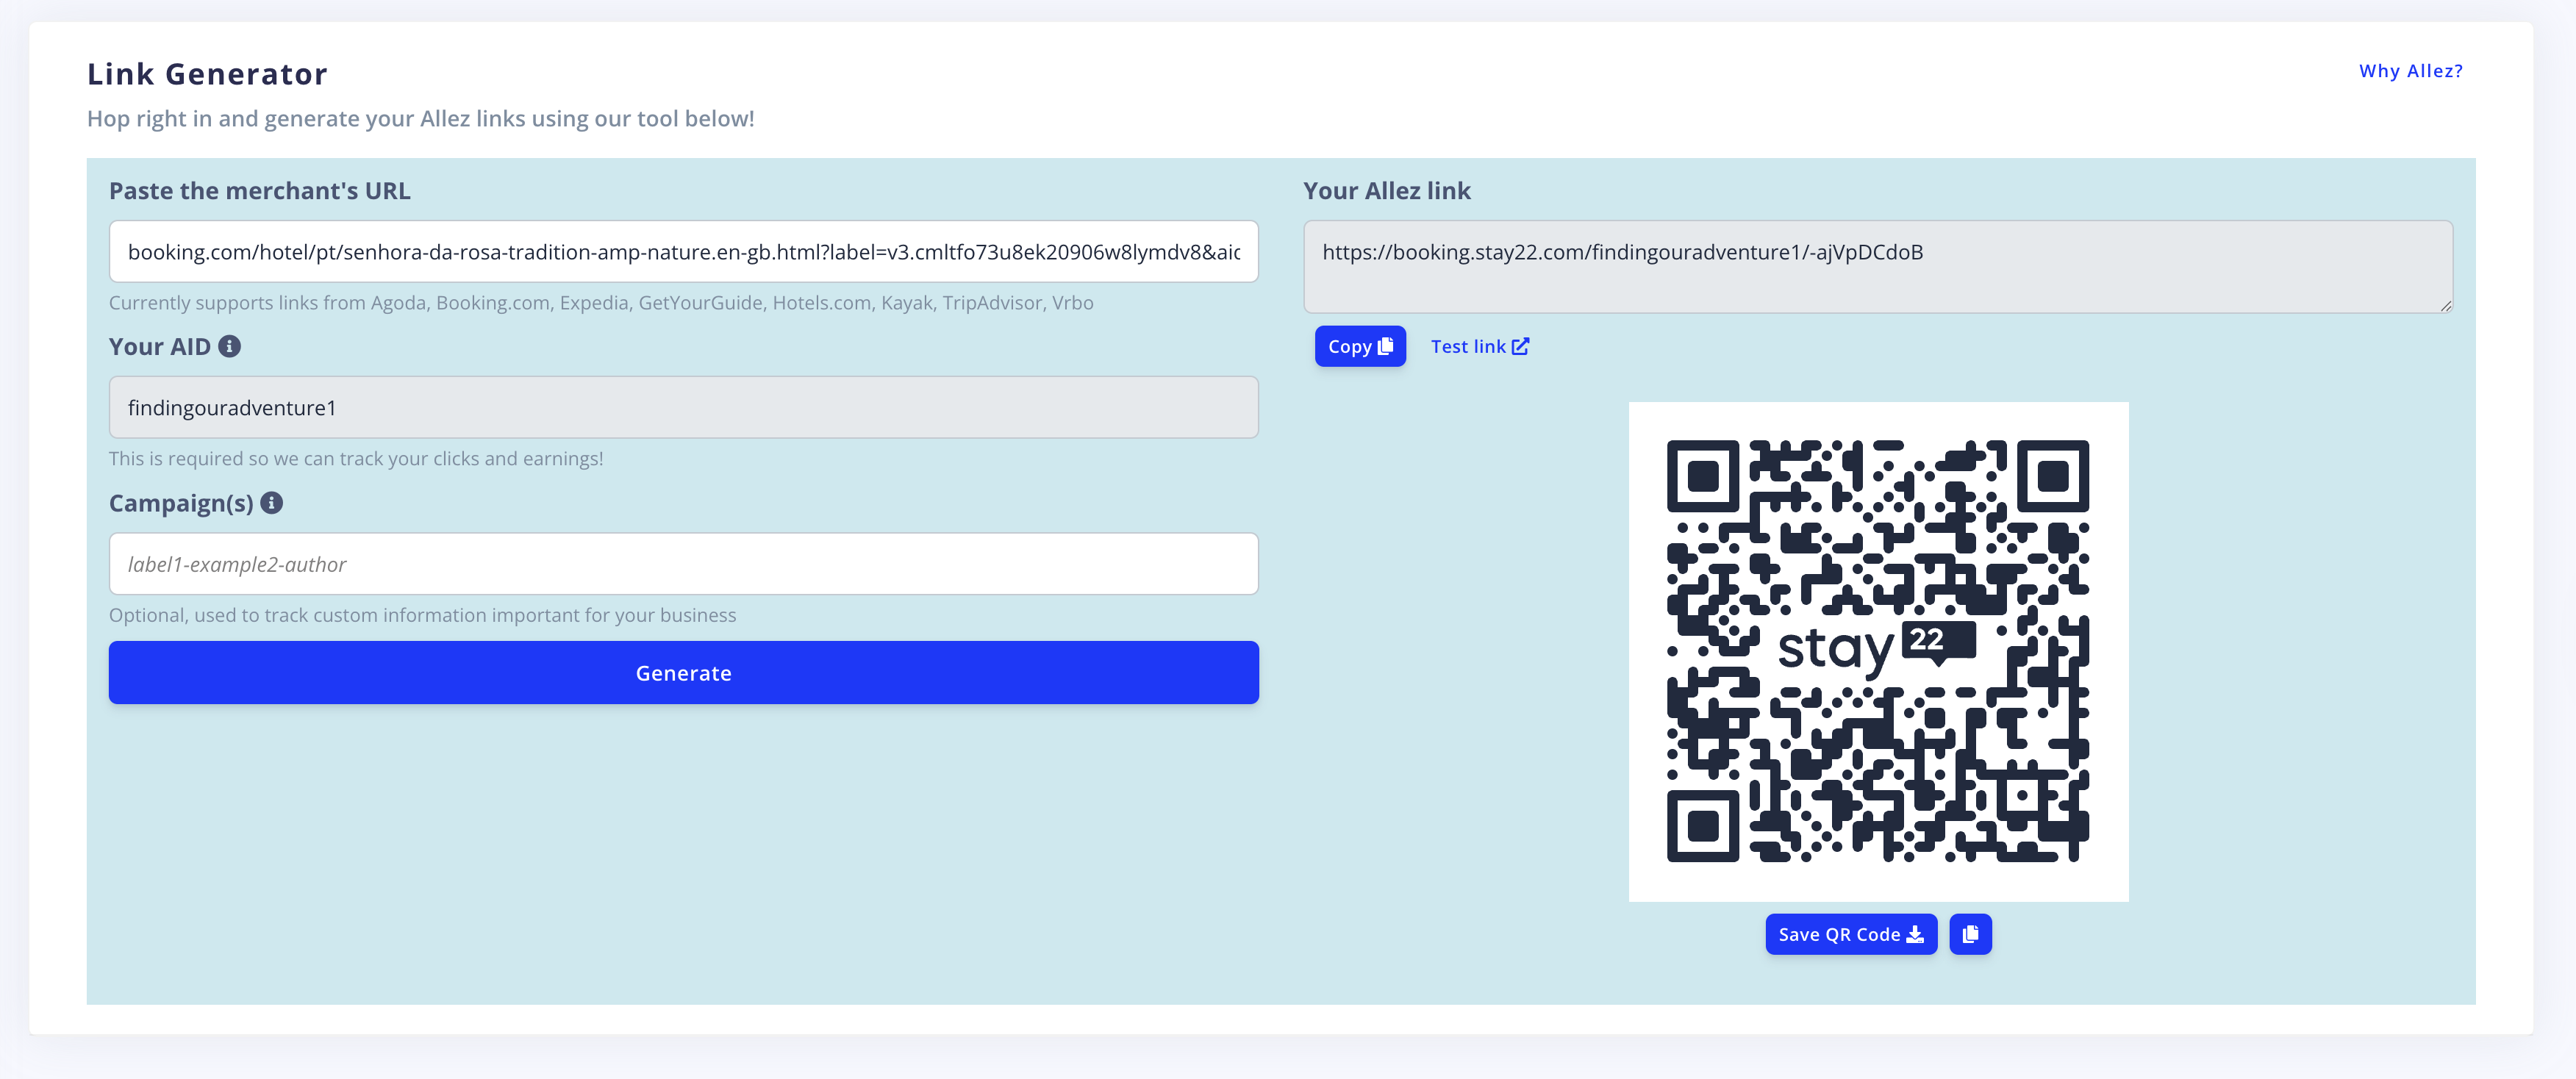The height and width of the screenshot is (1079, 2576).
Task: Click the Your Allez link label
Action: click(x=1386, y=191)
